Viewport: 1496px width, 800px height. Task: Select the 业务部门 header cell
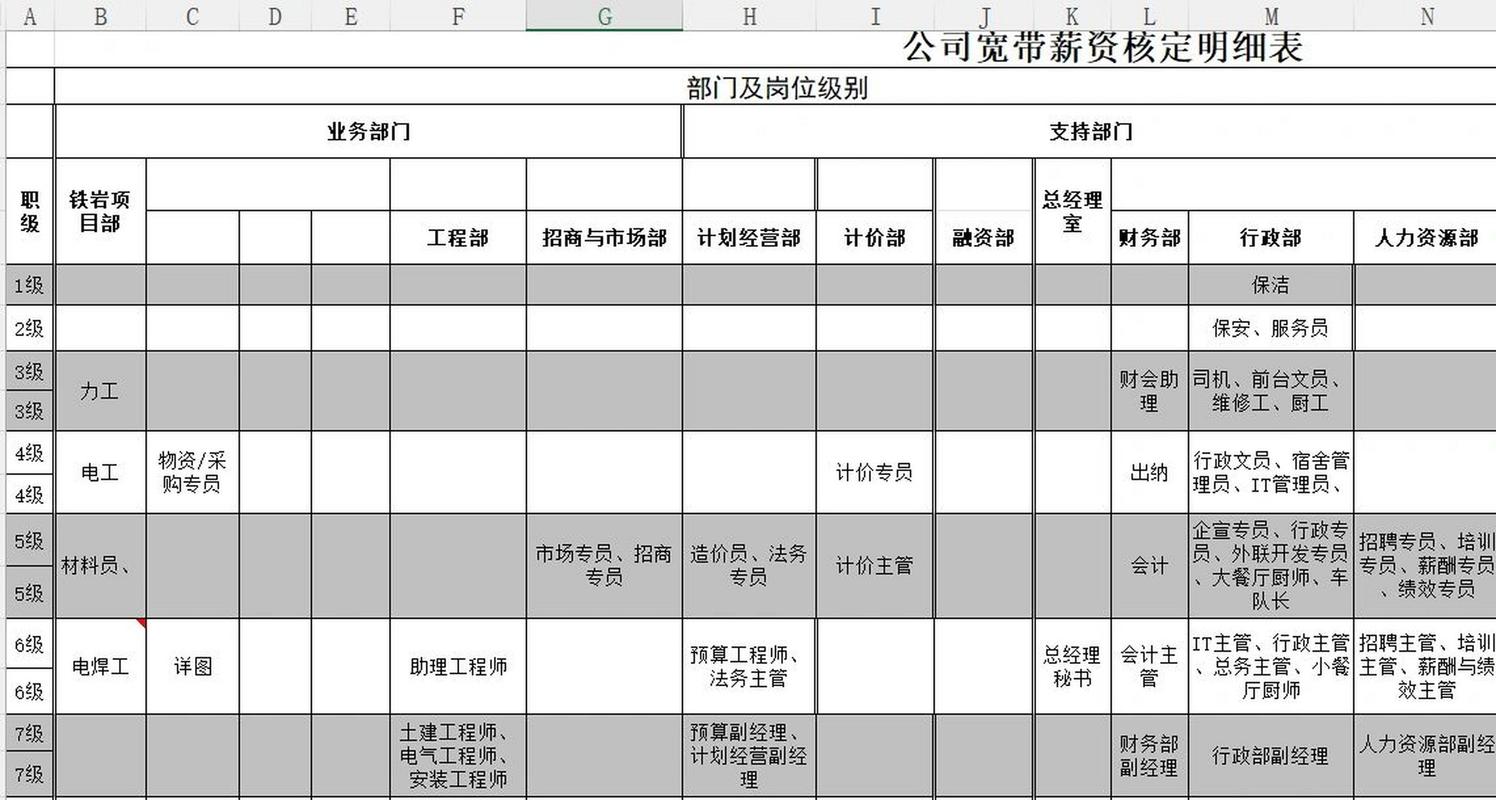coord(368,131)
